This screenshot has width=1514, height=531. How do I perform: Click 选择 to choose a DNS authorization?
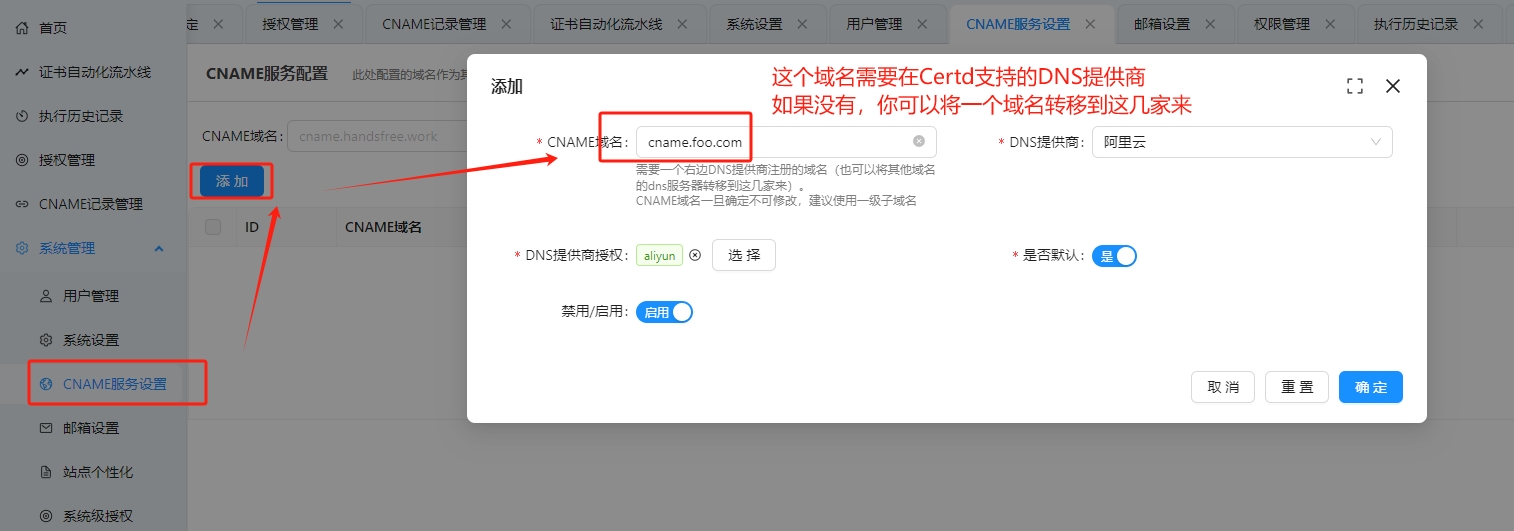click(743, 256)
